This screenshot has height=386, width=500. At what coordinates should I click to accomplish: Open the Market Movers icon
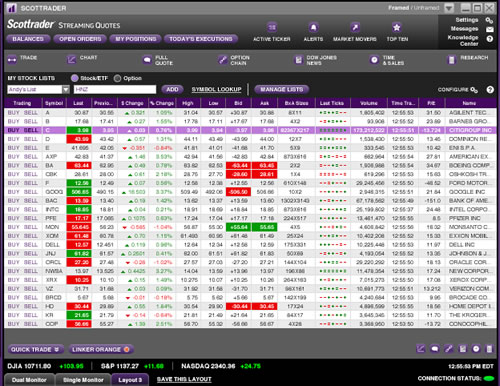[355, 27]
